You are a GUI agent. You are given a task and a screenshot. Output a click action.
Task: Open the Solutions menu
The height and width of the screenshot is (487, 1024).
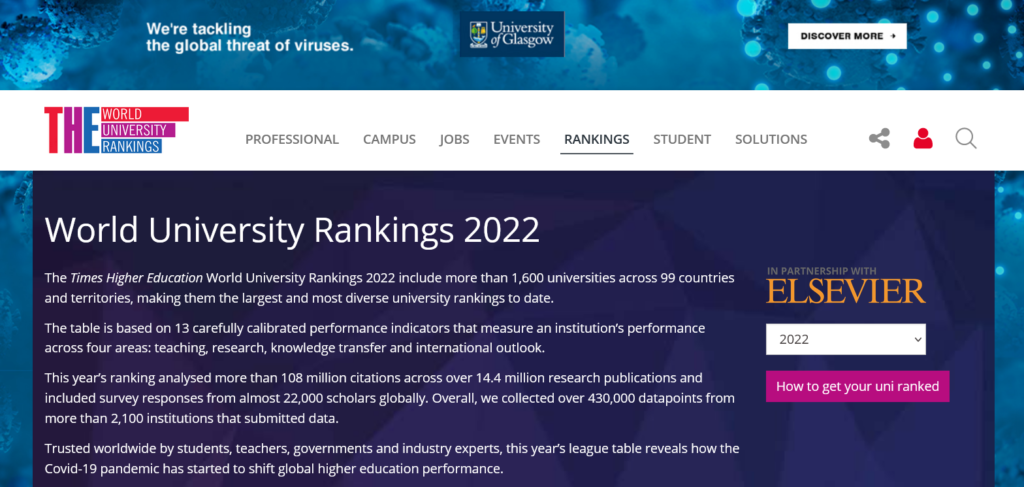(x=771, y=139)
